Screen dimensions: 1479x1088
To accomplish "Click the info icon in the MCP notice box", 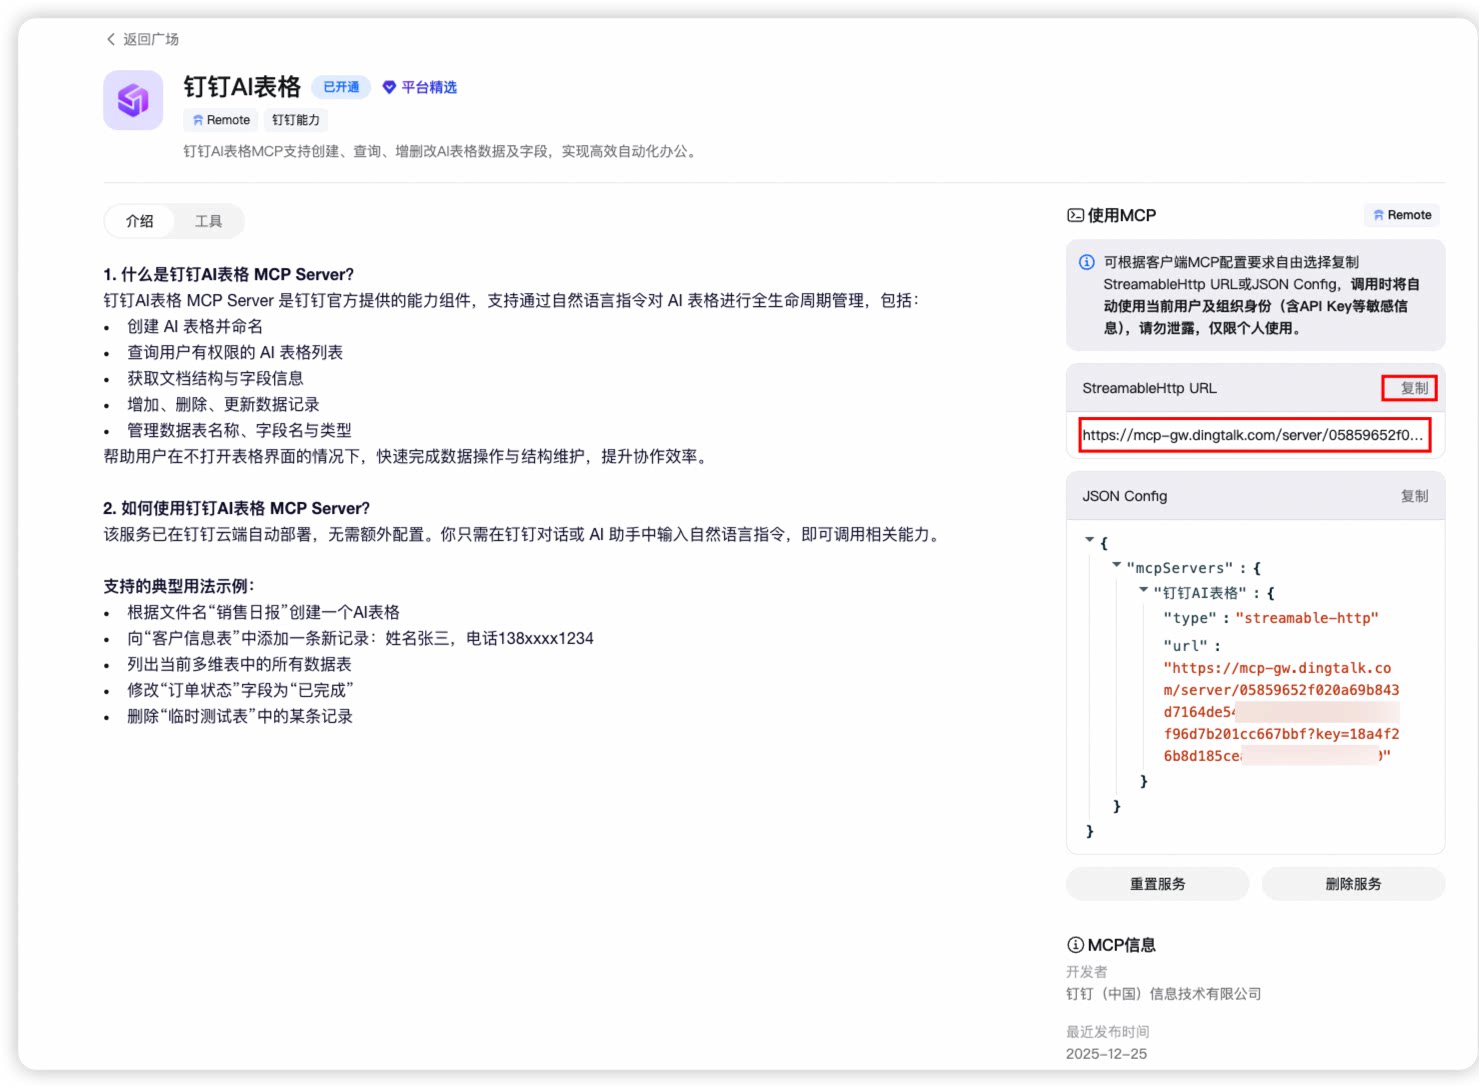I will 1086,262.
